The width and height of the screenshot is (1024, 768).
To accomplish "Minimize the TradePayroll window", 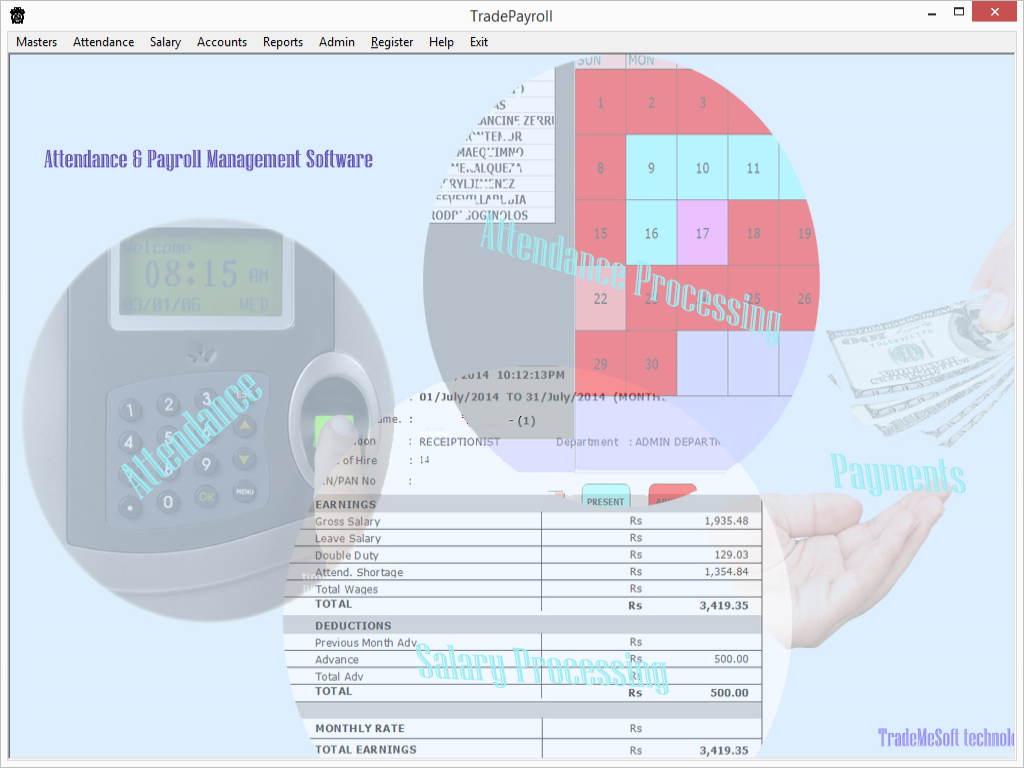I will [x=932, y=13].
